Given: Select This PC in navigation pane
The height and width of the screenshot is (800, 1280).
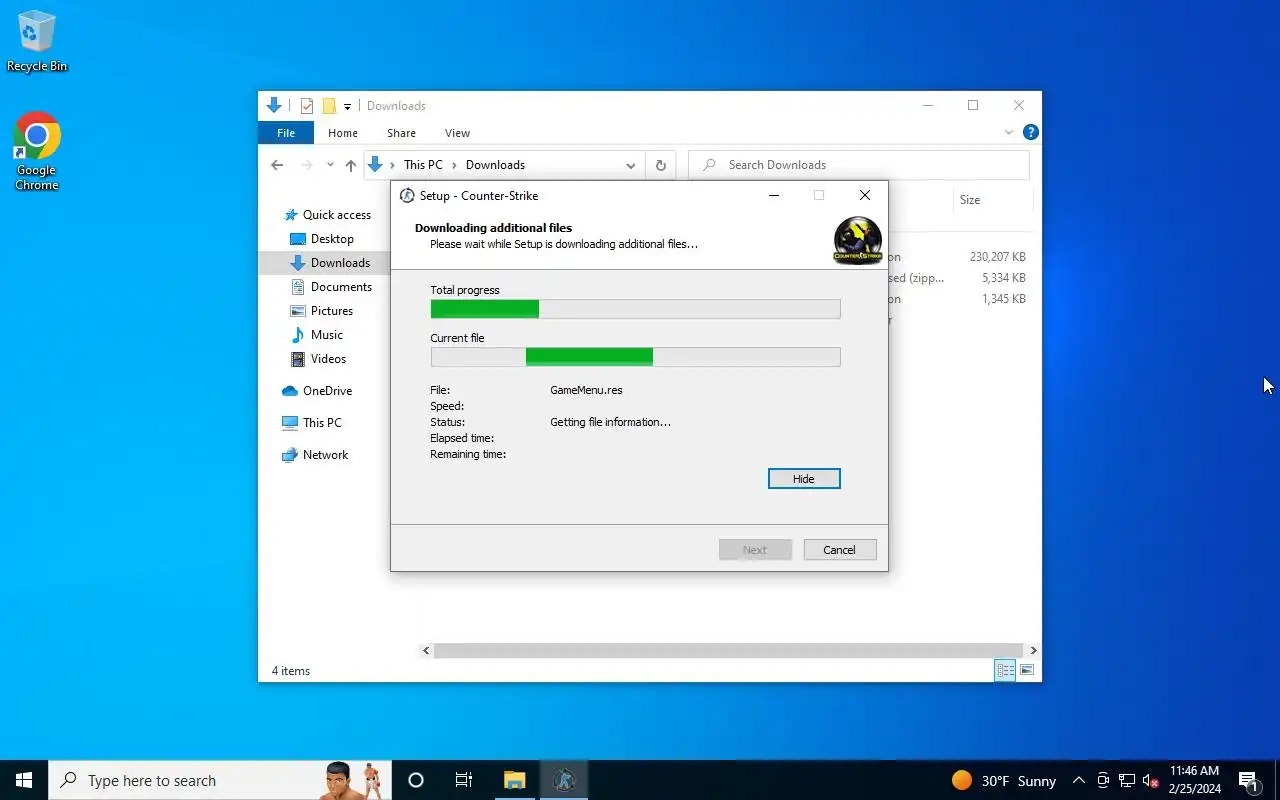Looking at the screenshot, I should [x=312, y=423].
